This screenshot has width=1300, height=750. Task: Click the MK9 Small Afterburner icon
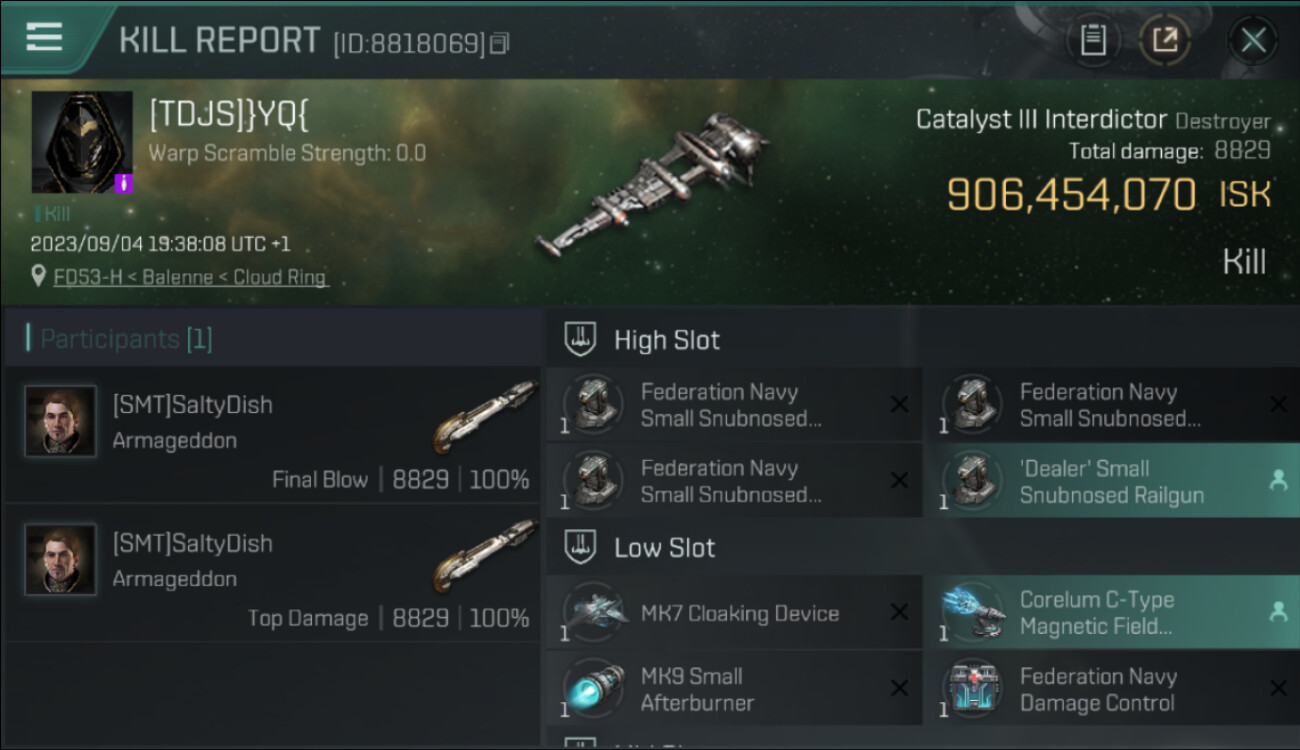pyautogui.click(x=594, y=689)
